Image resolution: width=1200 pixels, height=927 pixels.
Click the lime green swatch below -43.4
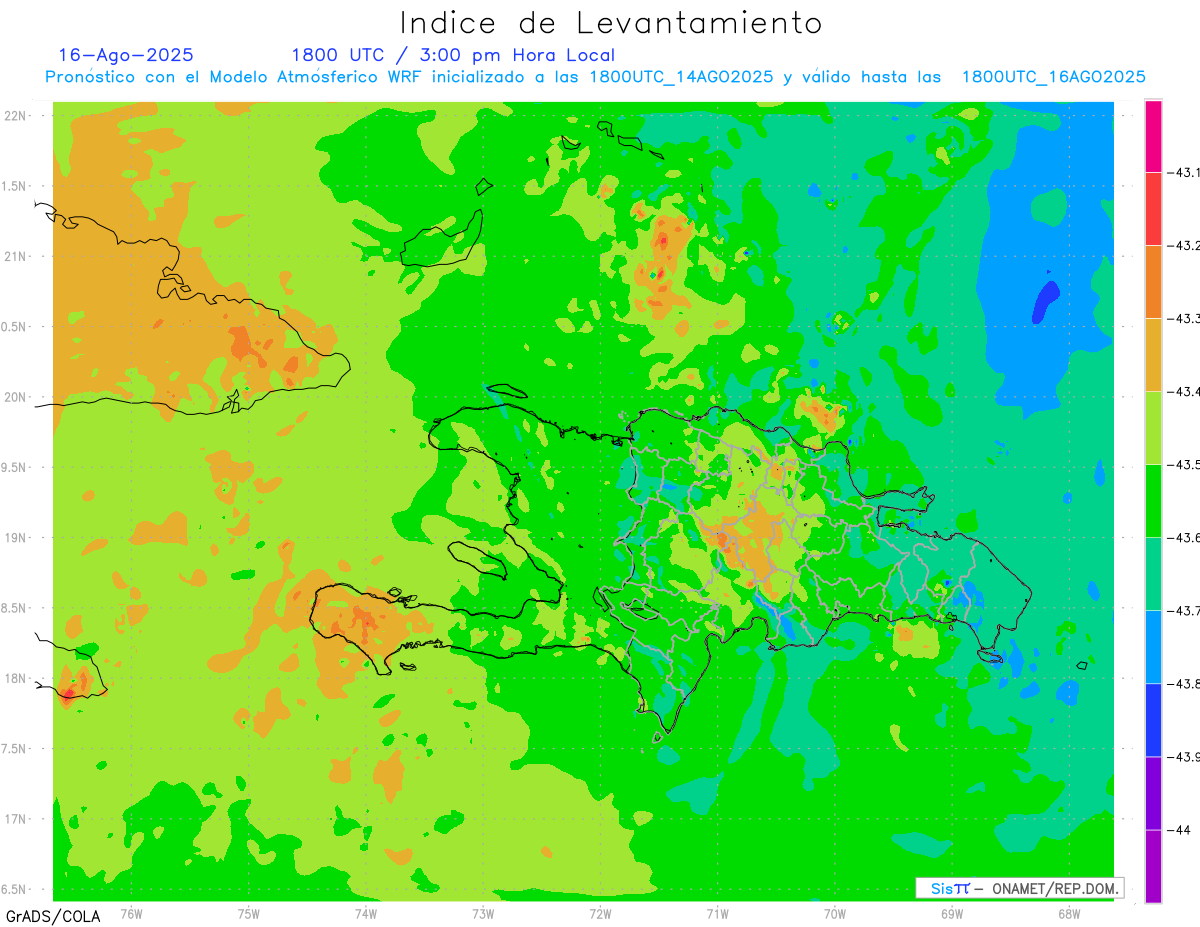tap(1154, 427)
